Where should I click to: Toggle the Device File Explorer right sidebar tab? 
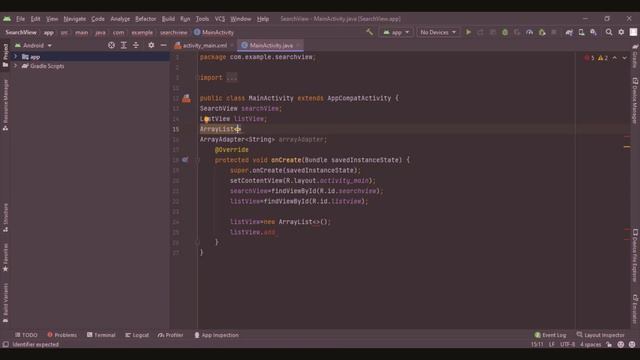635,255
